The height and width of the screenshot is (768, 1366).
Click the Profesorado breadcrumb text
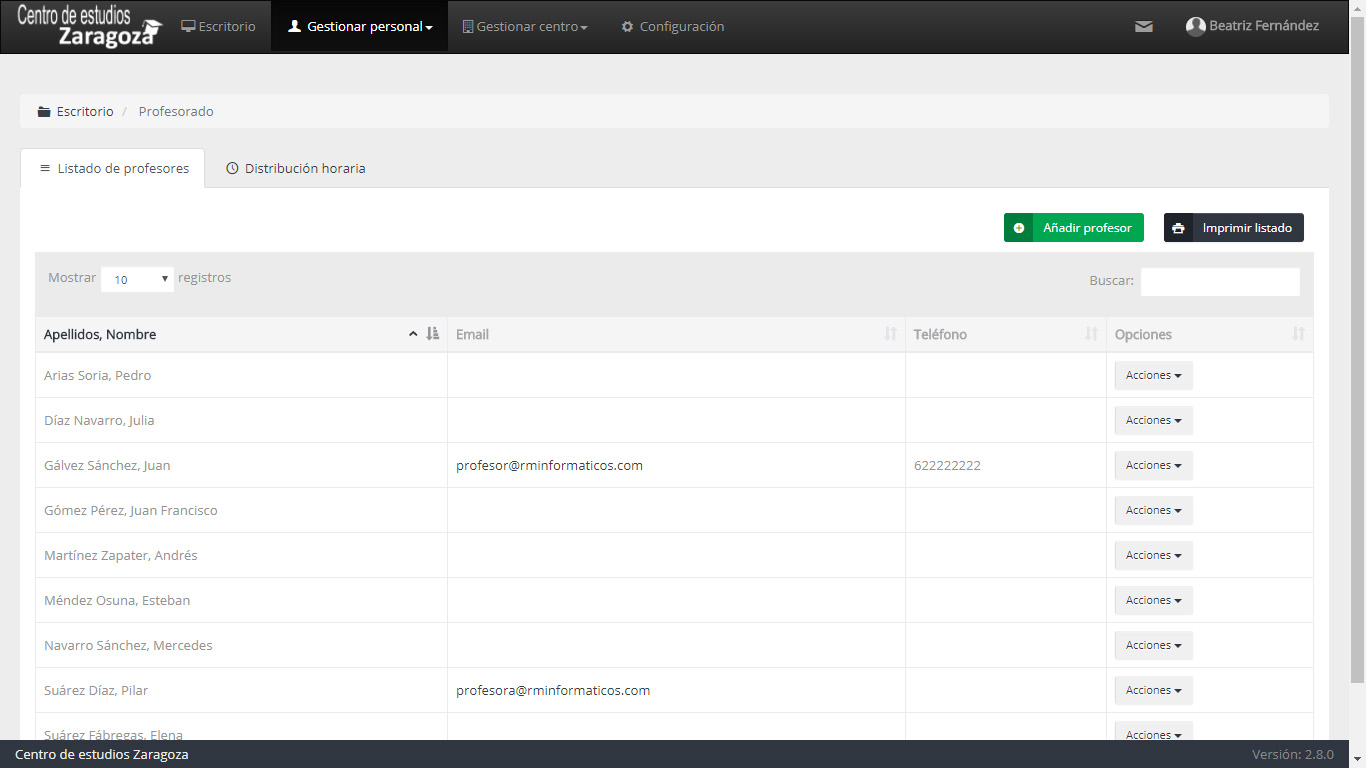pyautogui.click(x=176, y=111)
